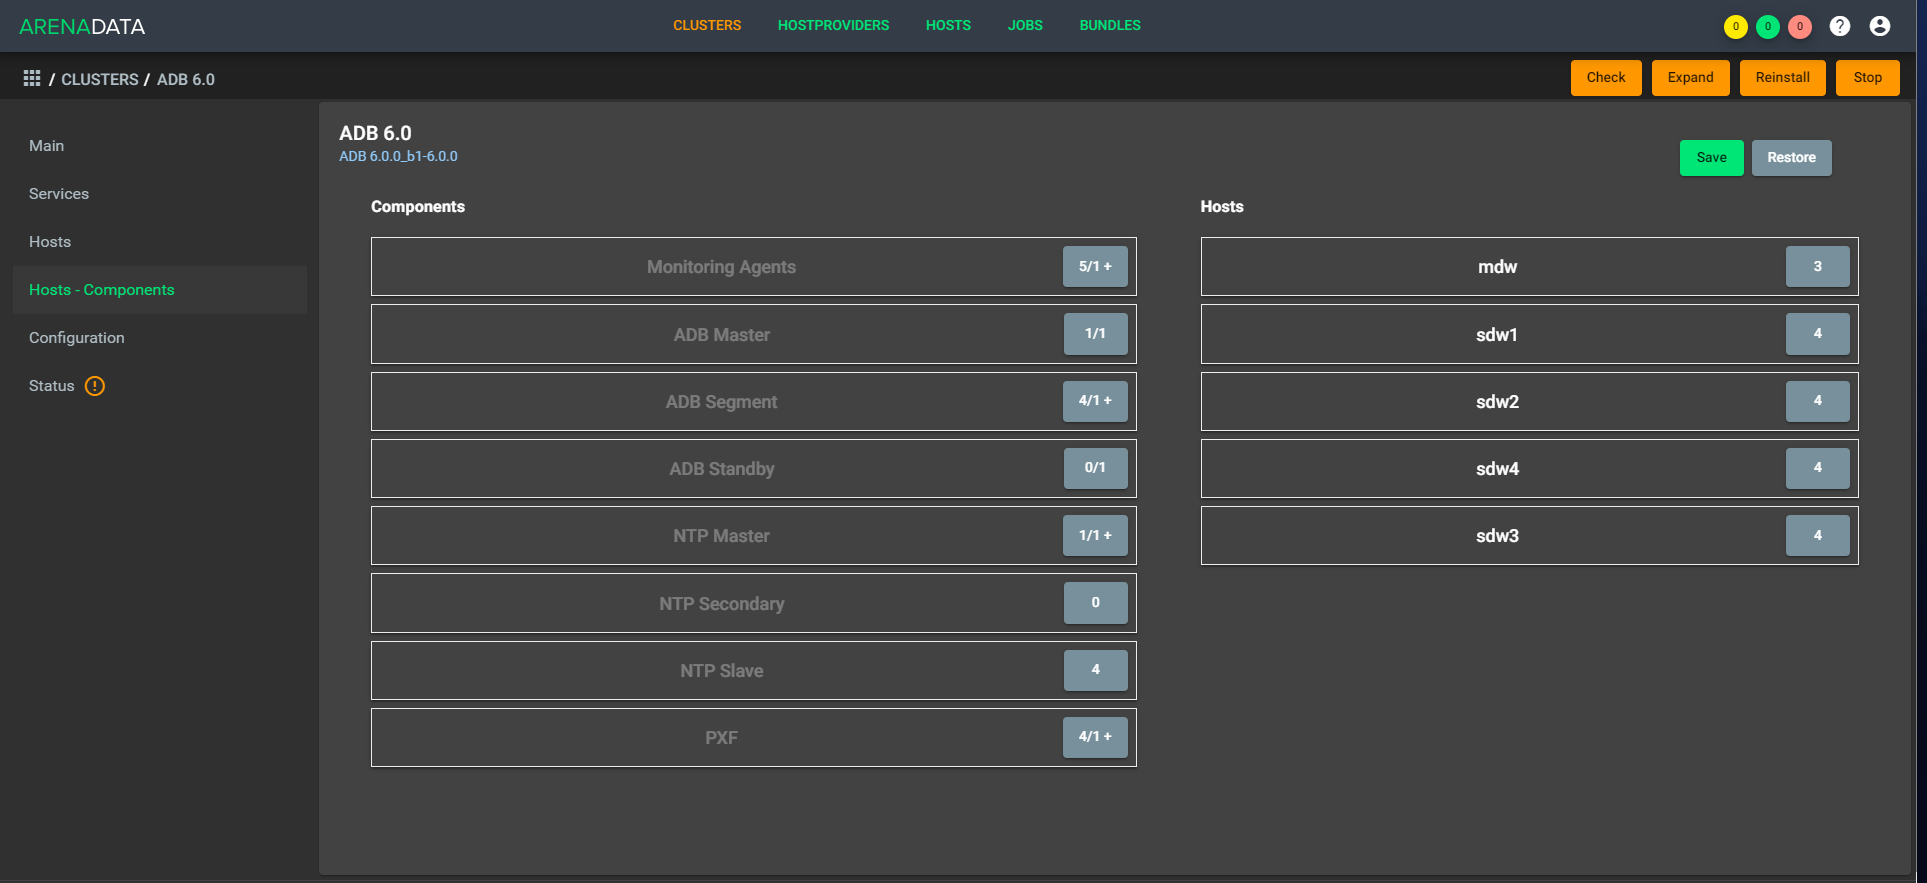Select the sdw1 host name
The width and height of the screenshot is (1927, 883).
(x=1497, y=335)
